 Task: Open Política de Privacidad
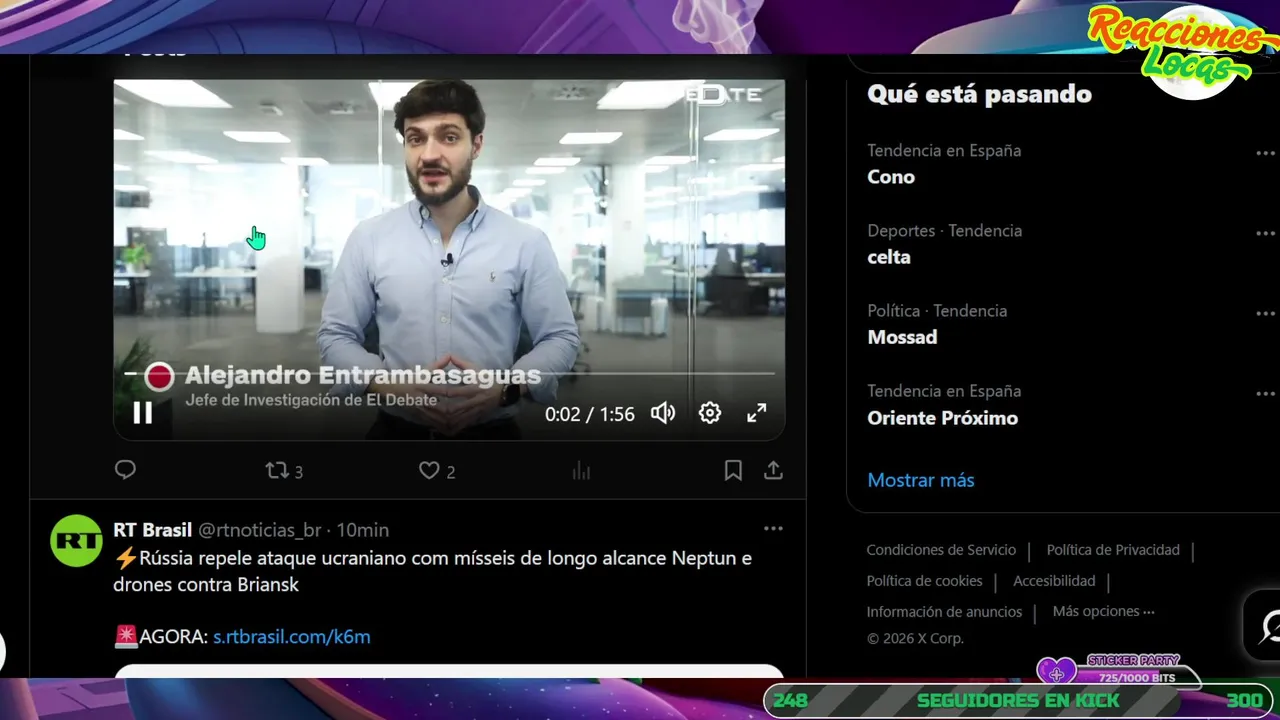point(1113,550)
